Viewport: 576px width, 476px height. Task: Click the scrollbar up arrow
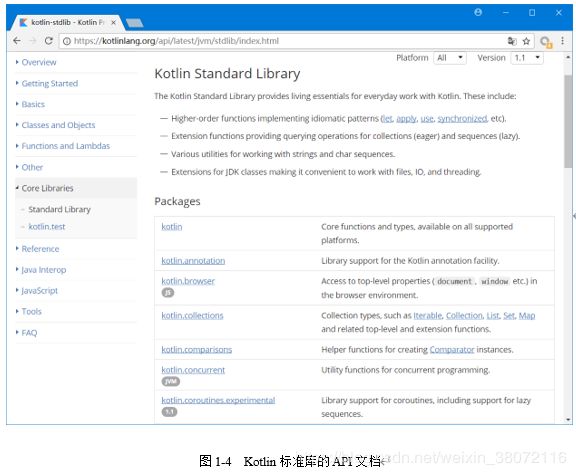568,57
